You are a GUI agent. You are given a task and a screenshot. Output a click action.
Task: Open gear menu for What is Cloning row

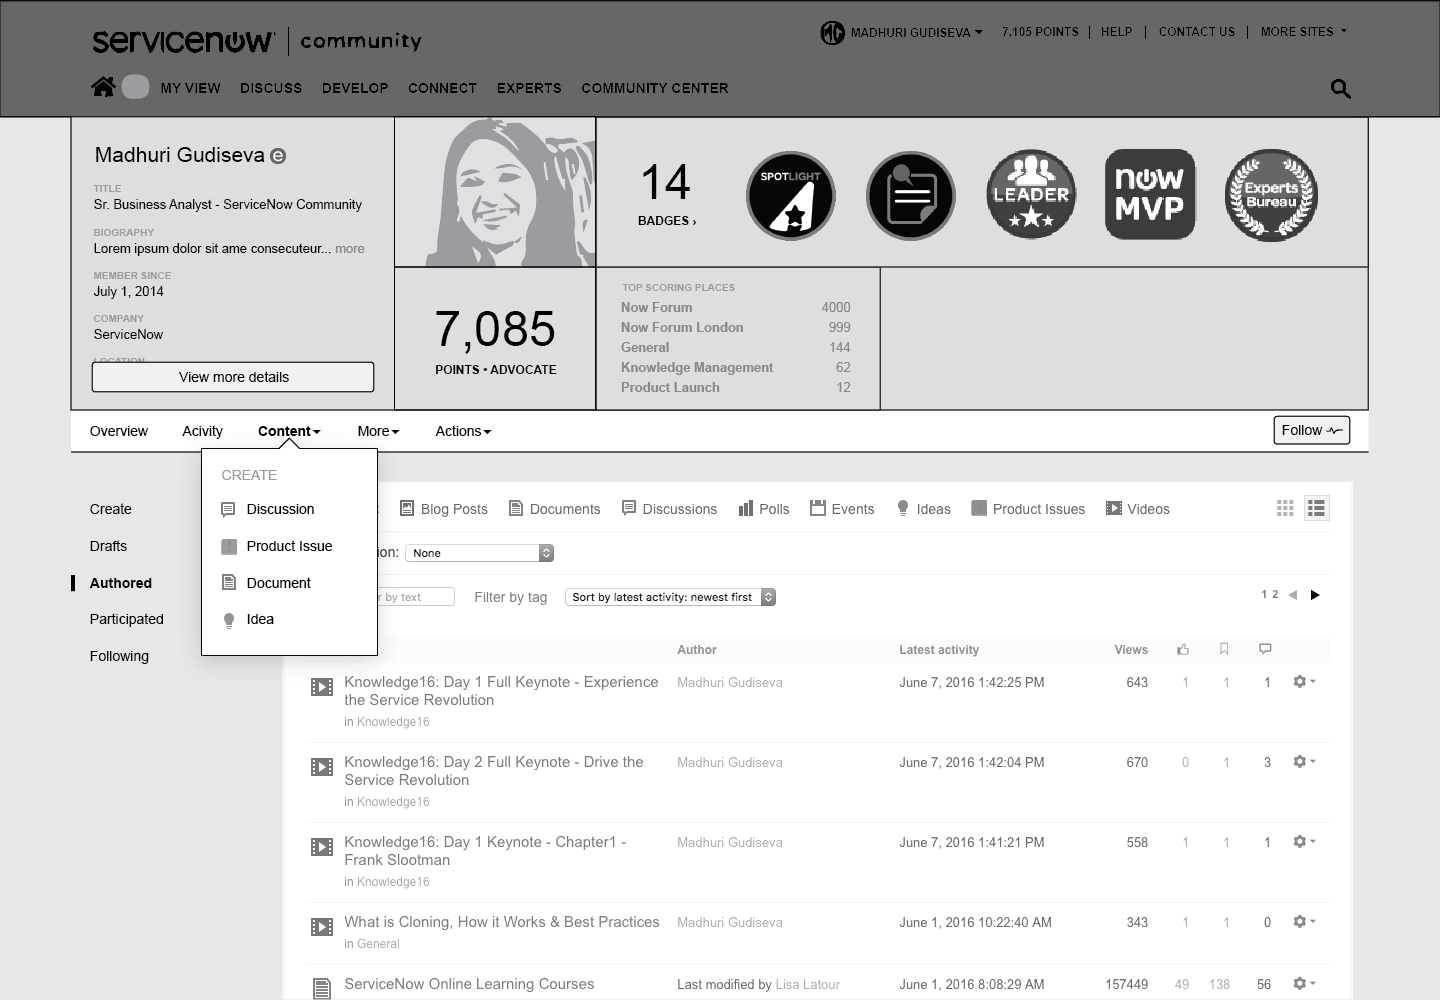click(x=1304, y=921)
